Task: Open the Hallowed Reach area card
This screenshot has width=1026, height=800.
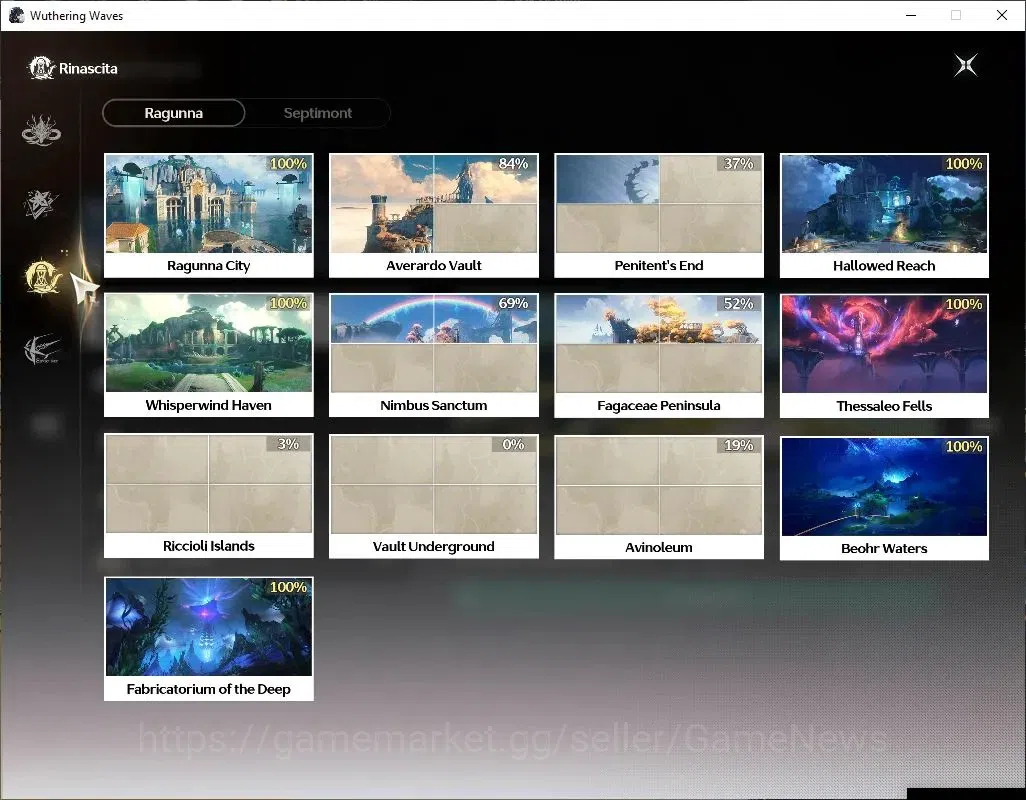Action: [884, 215]
